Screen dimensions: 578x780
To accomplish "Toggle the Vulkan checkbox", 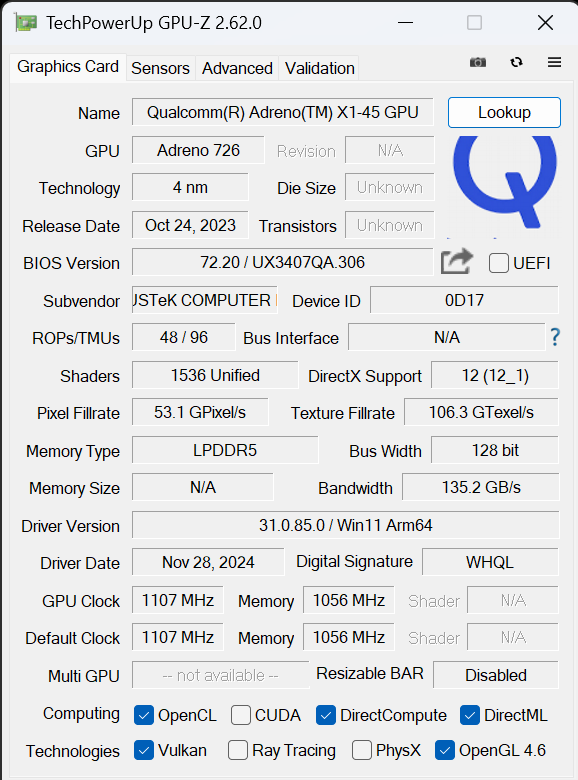I will tap(144, 750).
